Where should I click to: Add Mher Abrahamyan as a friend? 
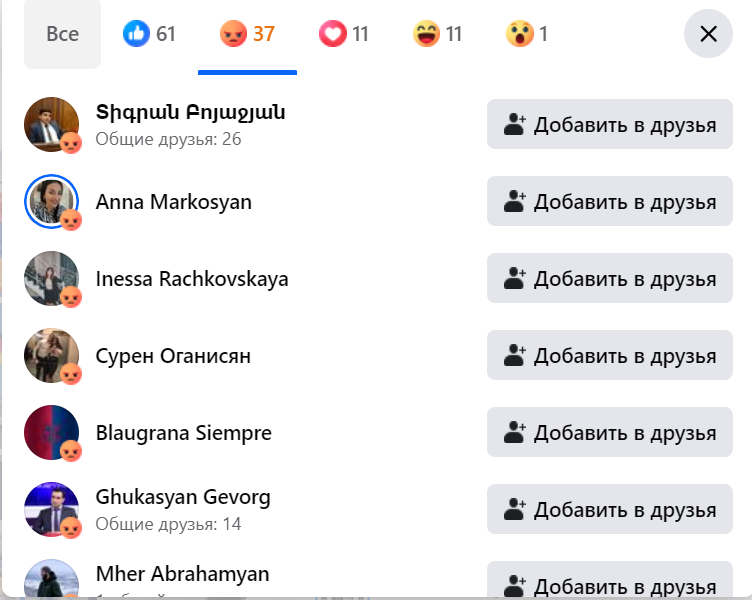[x=610, y=581]
